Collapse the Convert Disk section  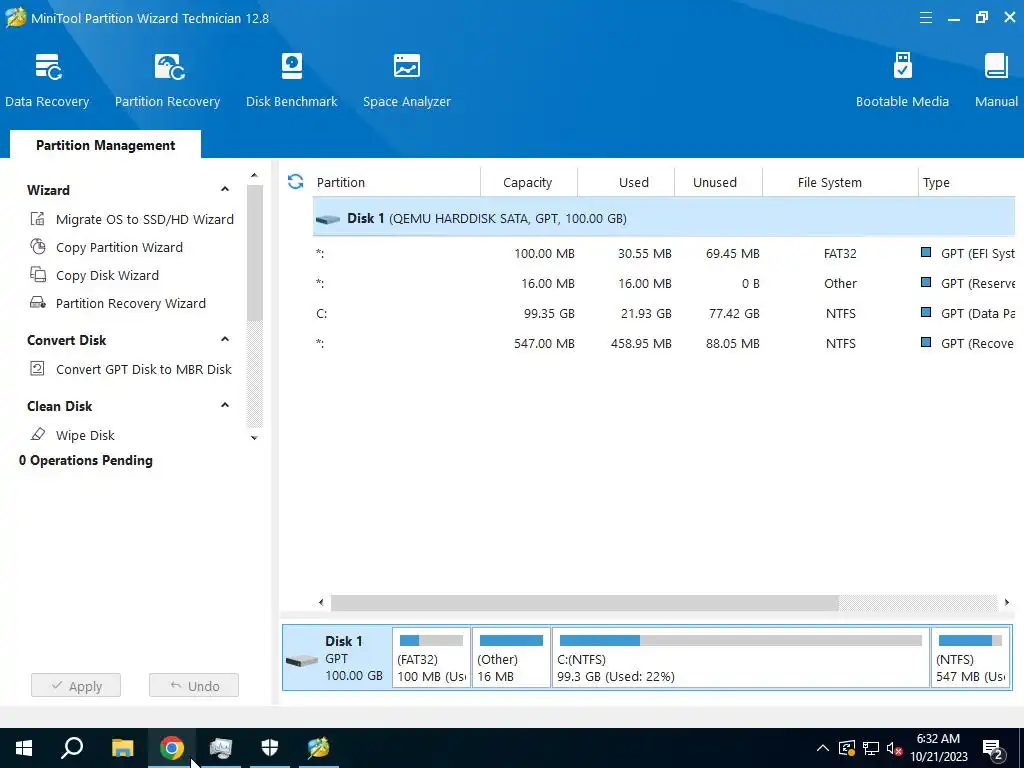click(225, 340)
